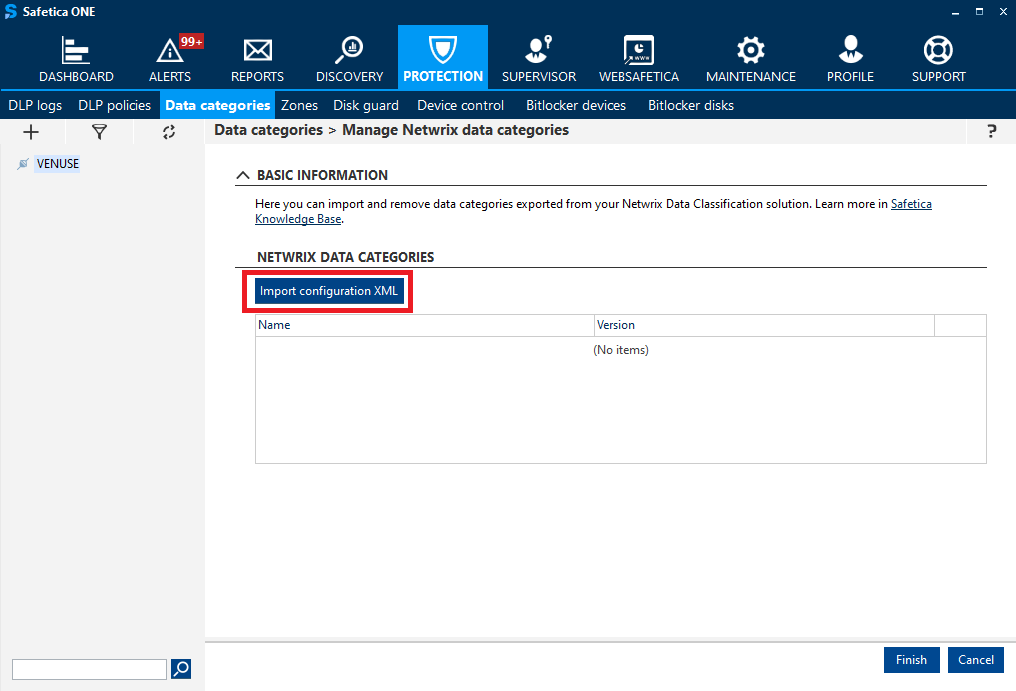Switch to the DLP policies tab
Viewport: 1016px width, 691px height.
pos(115,105)
